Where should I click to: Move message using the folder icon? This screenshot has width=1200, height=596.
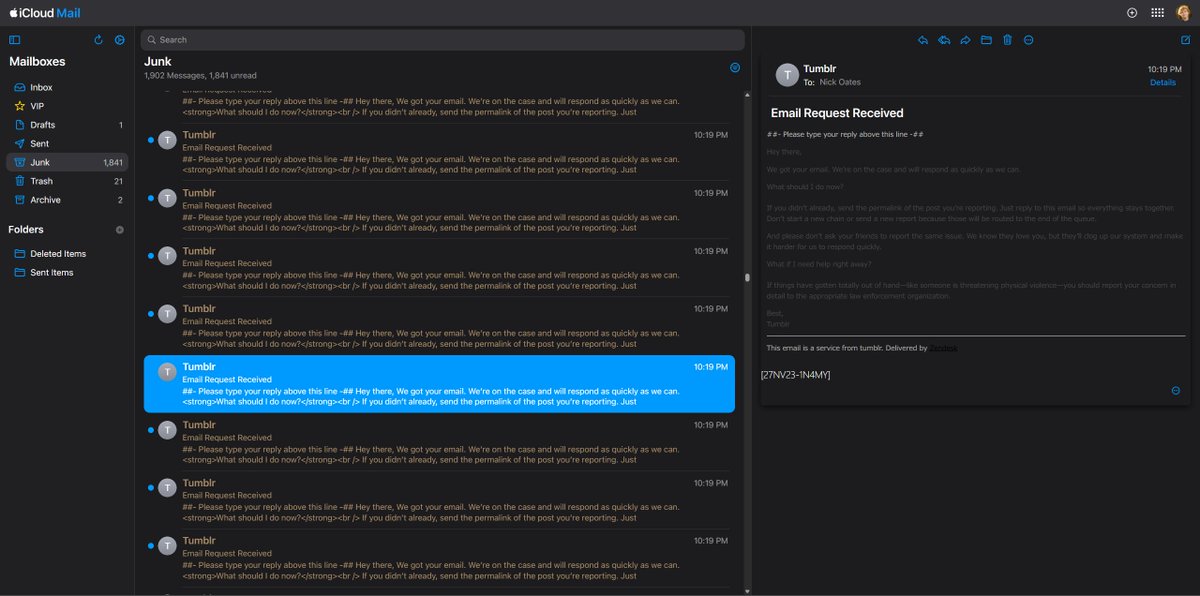click(x=986, y=40)
